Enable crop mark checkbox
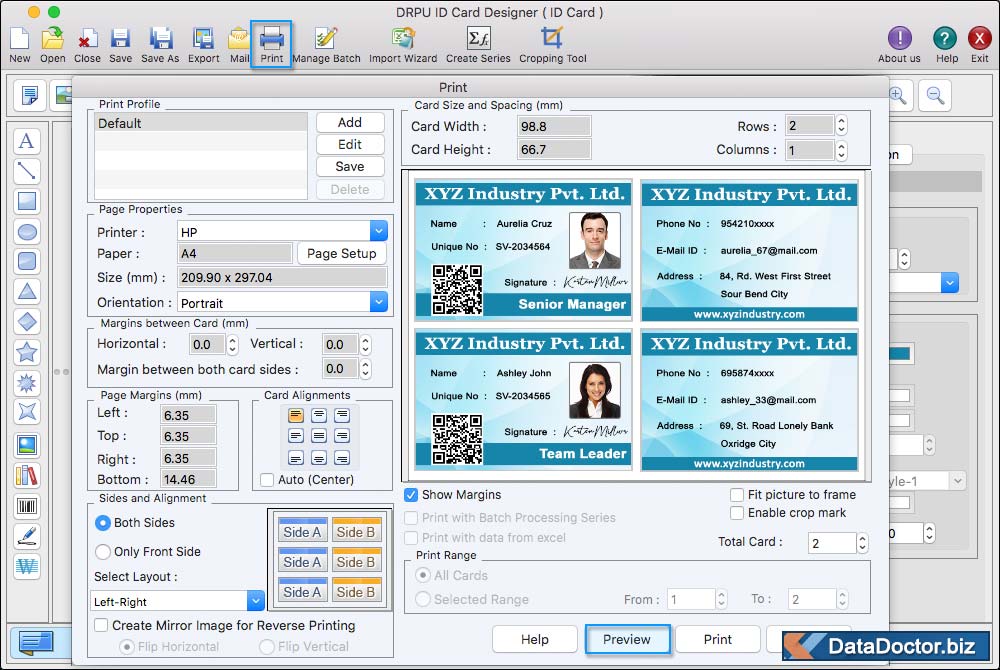Screen dimensions: 1000x670 coord(737,513)
